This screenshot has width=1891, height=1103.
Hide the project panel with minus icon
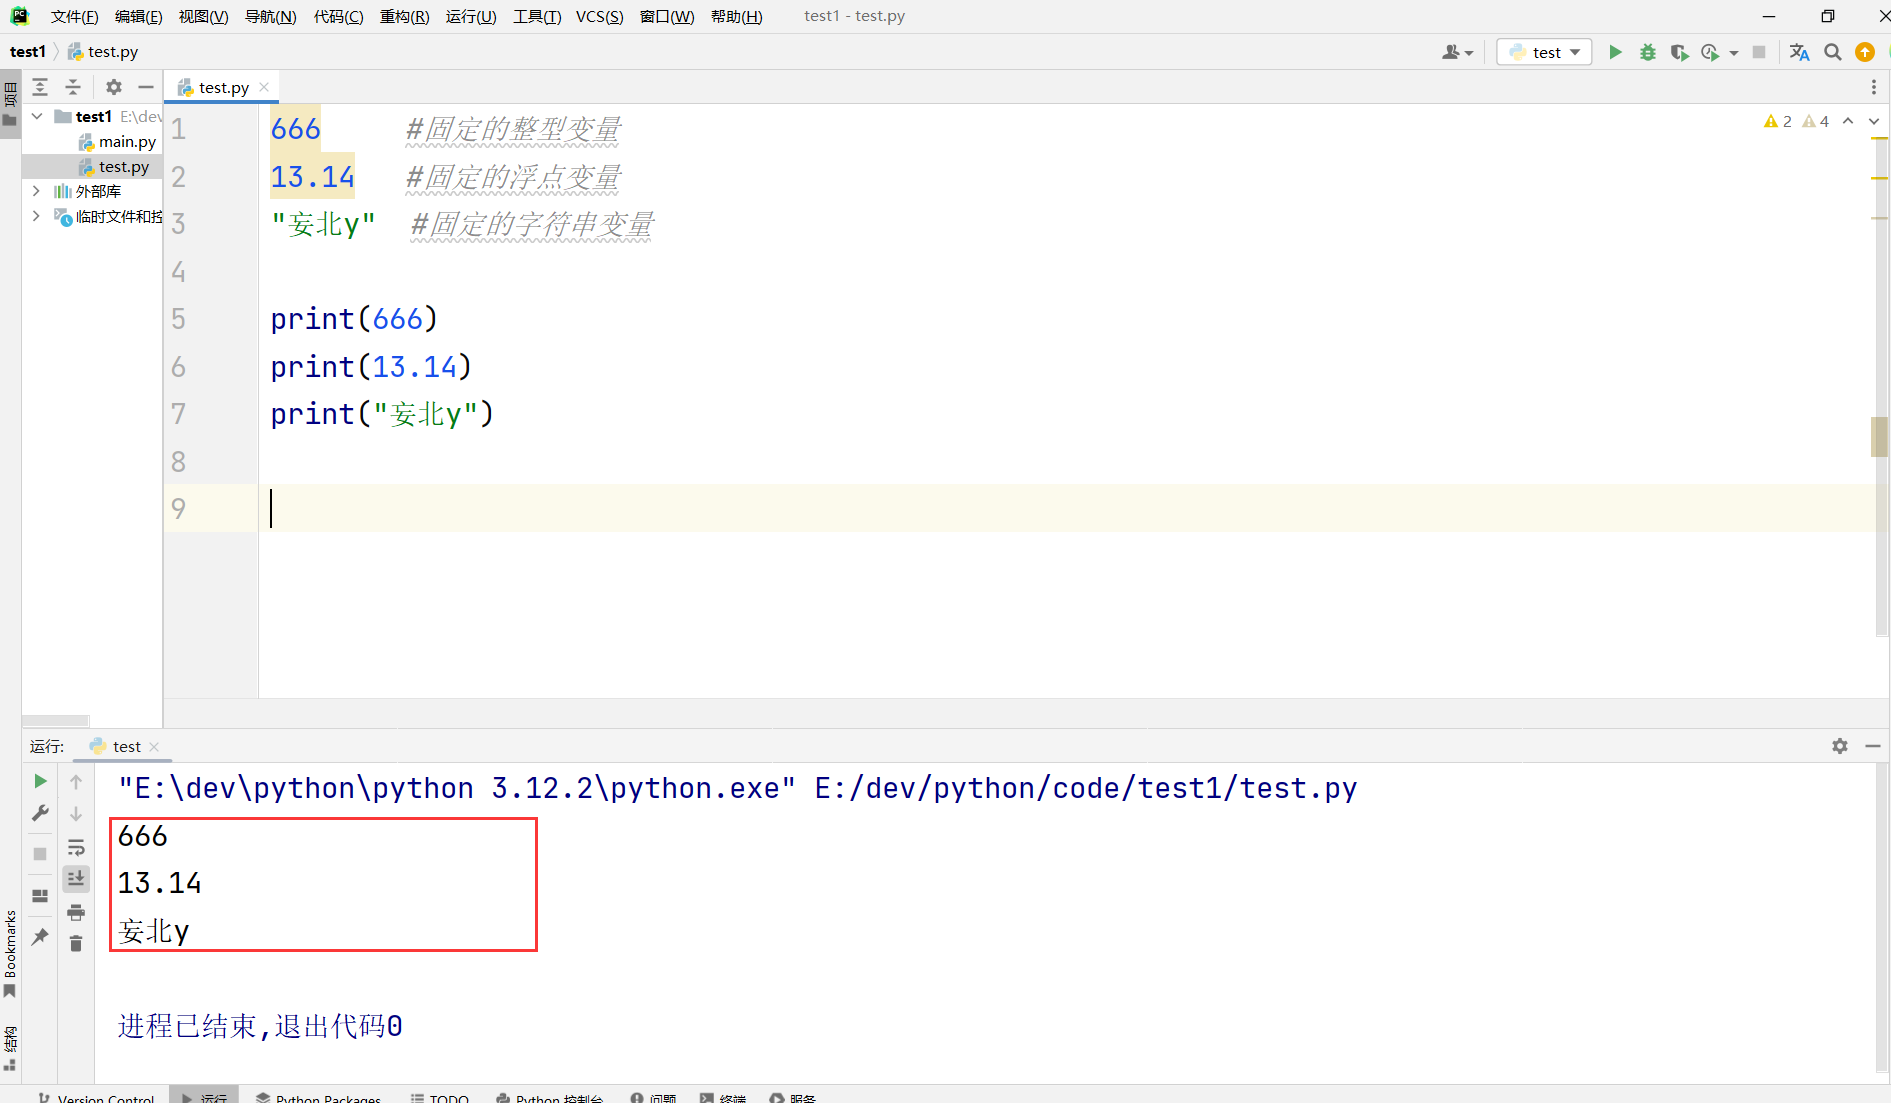click(x=146, y=87)
